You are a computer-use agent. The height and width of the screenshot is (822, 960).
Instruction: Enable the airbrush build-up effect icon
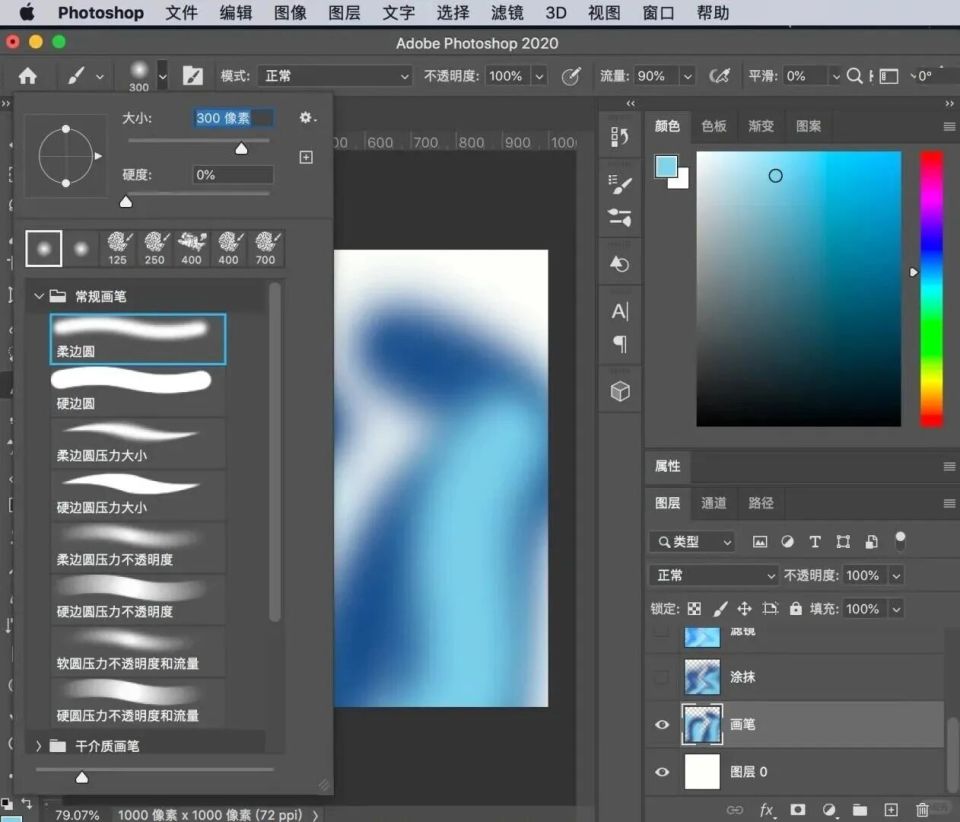coord(718,76)
